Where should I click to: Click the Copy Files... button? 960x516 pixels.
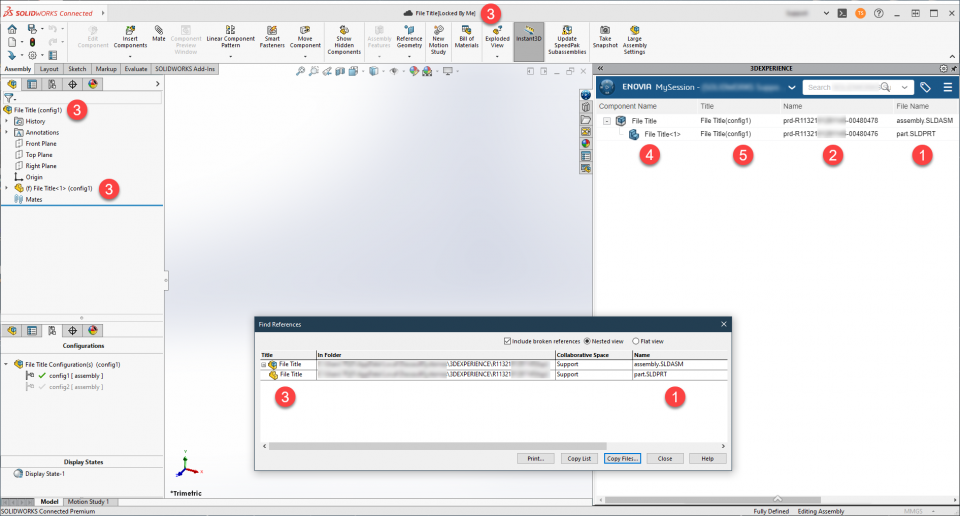tap(622, 458)
